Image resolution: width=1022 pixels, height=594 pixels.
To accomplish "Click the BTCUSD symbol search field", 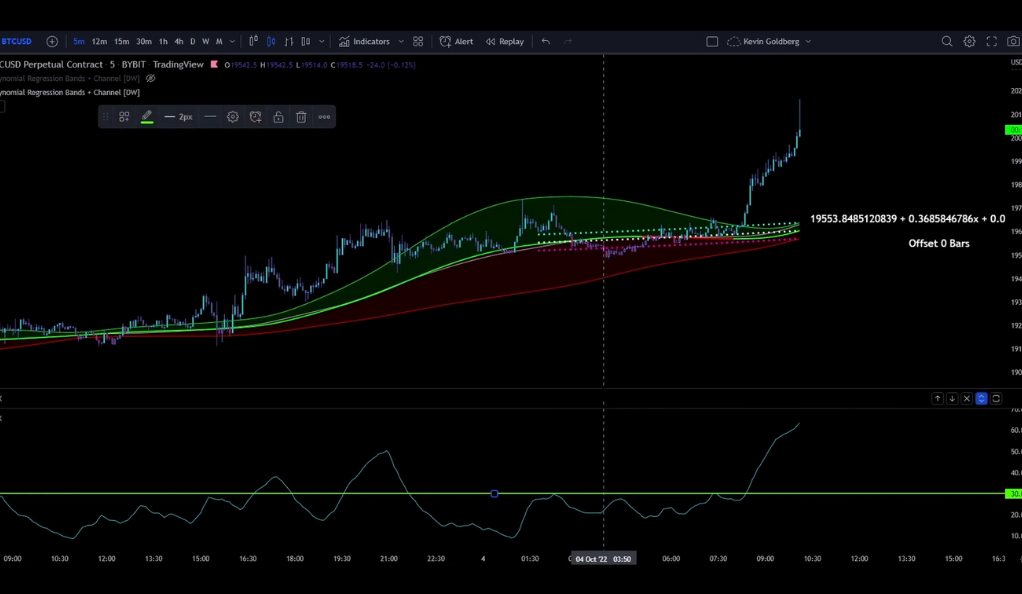I will click(x=17, y=41).
